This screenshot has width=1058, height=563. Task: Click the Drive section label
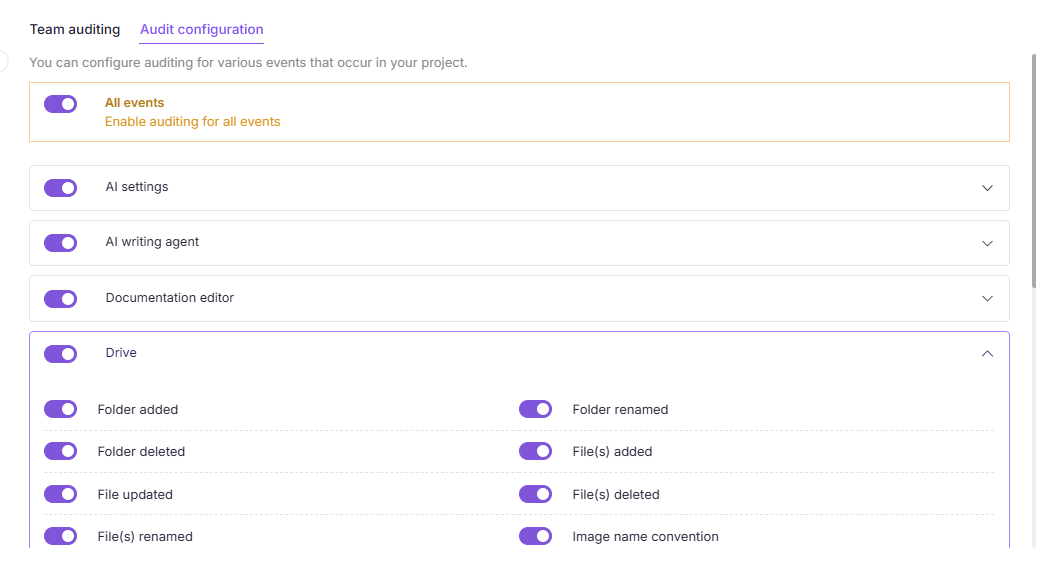121,352
